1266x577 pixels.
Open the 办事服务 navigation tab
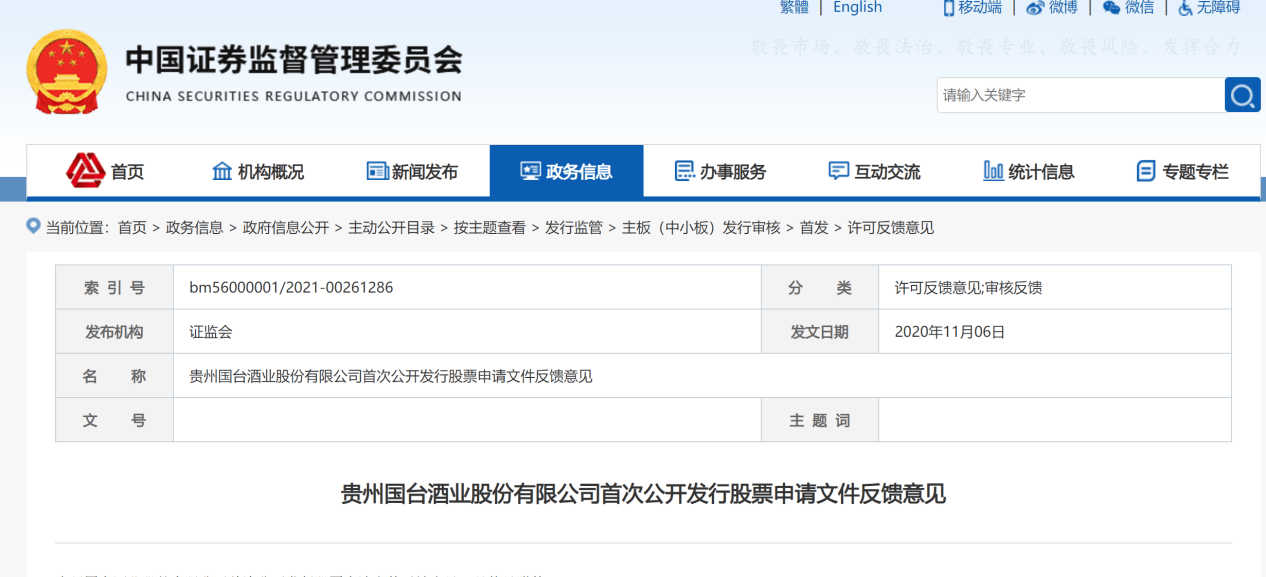[x=720, y=171]
